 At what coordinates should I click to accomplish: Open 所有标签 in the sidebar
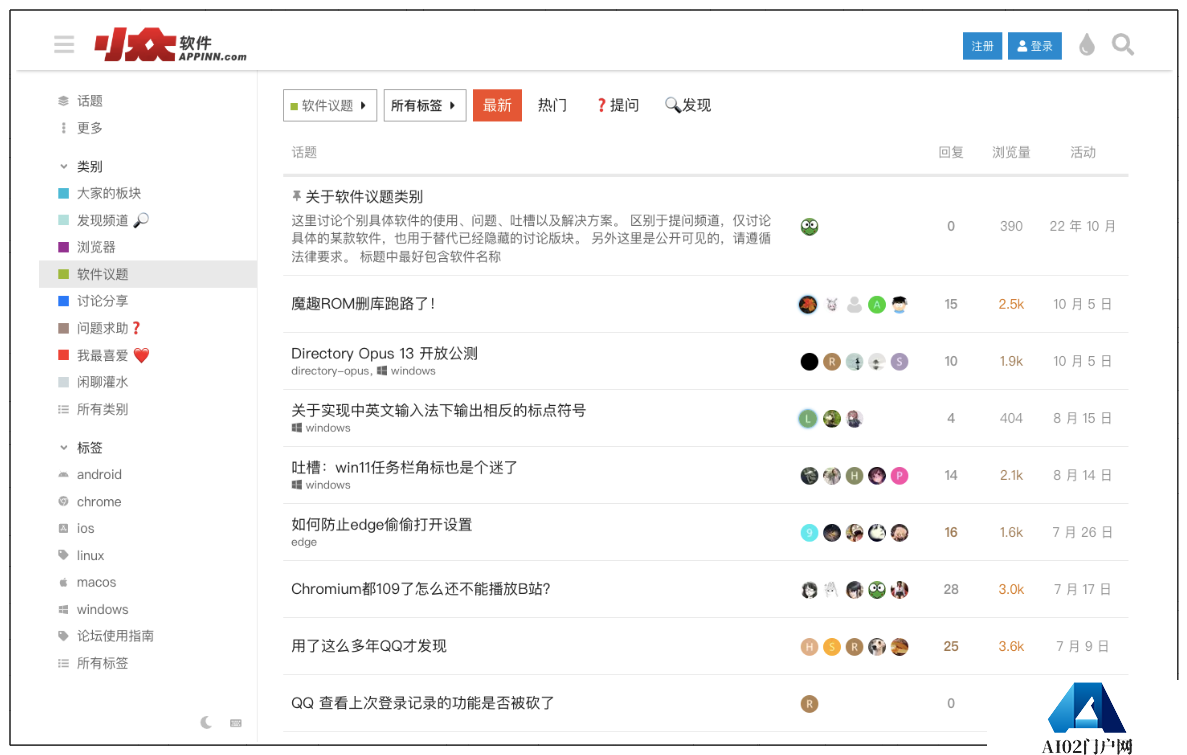(x=102, y=663)
